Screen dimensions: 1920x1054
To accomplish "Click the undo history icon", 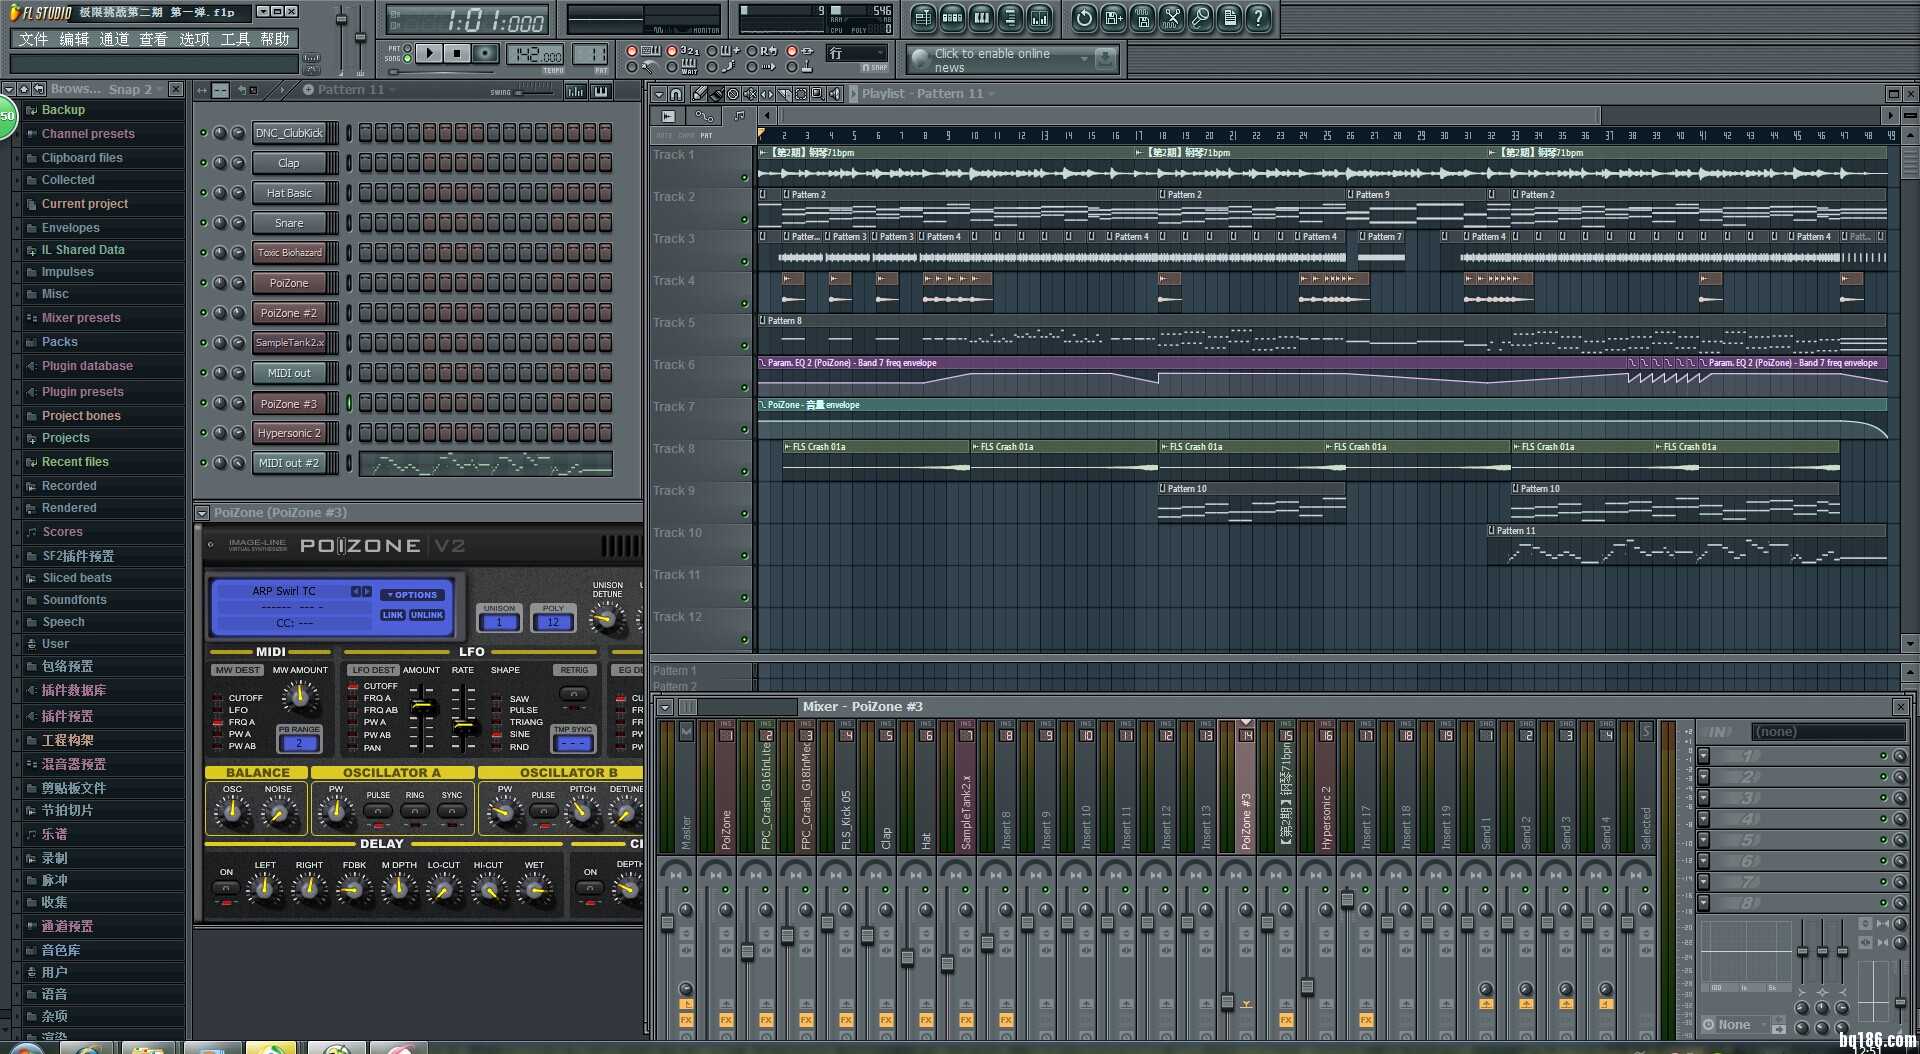I will (1084, 18).
